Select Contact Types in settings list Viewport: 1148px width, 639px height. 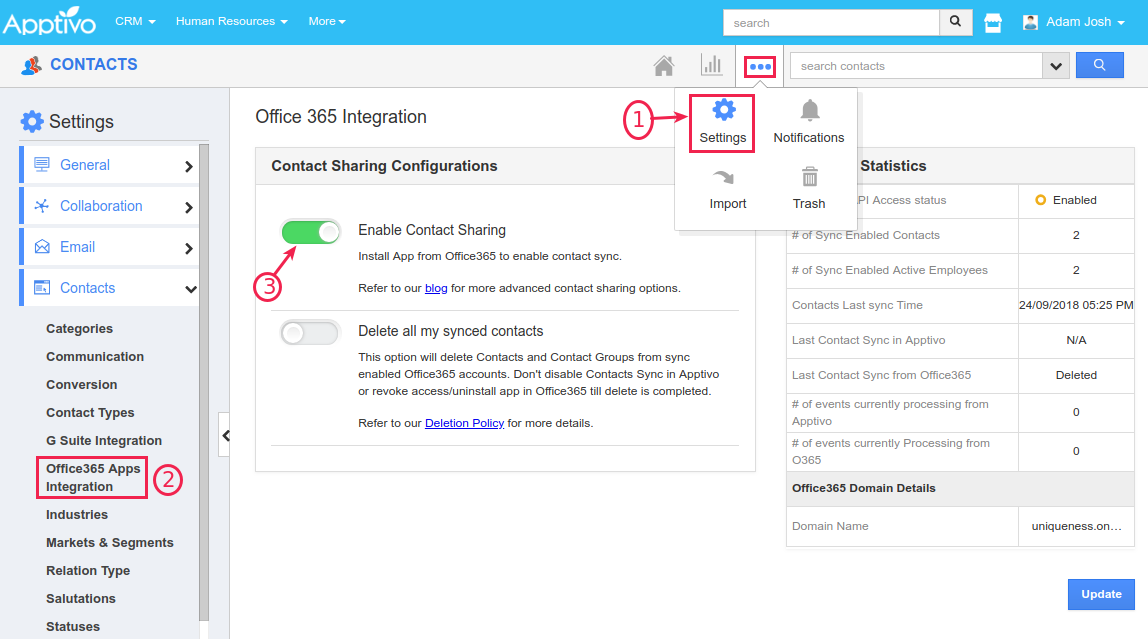(90, 413)
